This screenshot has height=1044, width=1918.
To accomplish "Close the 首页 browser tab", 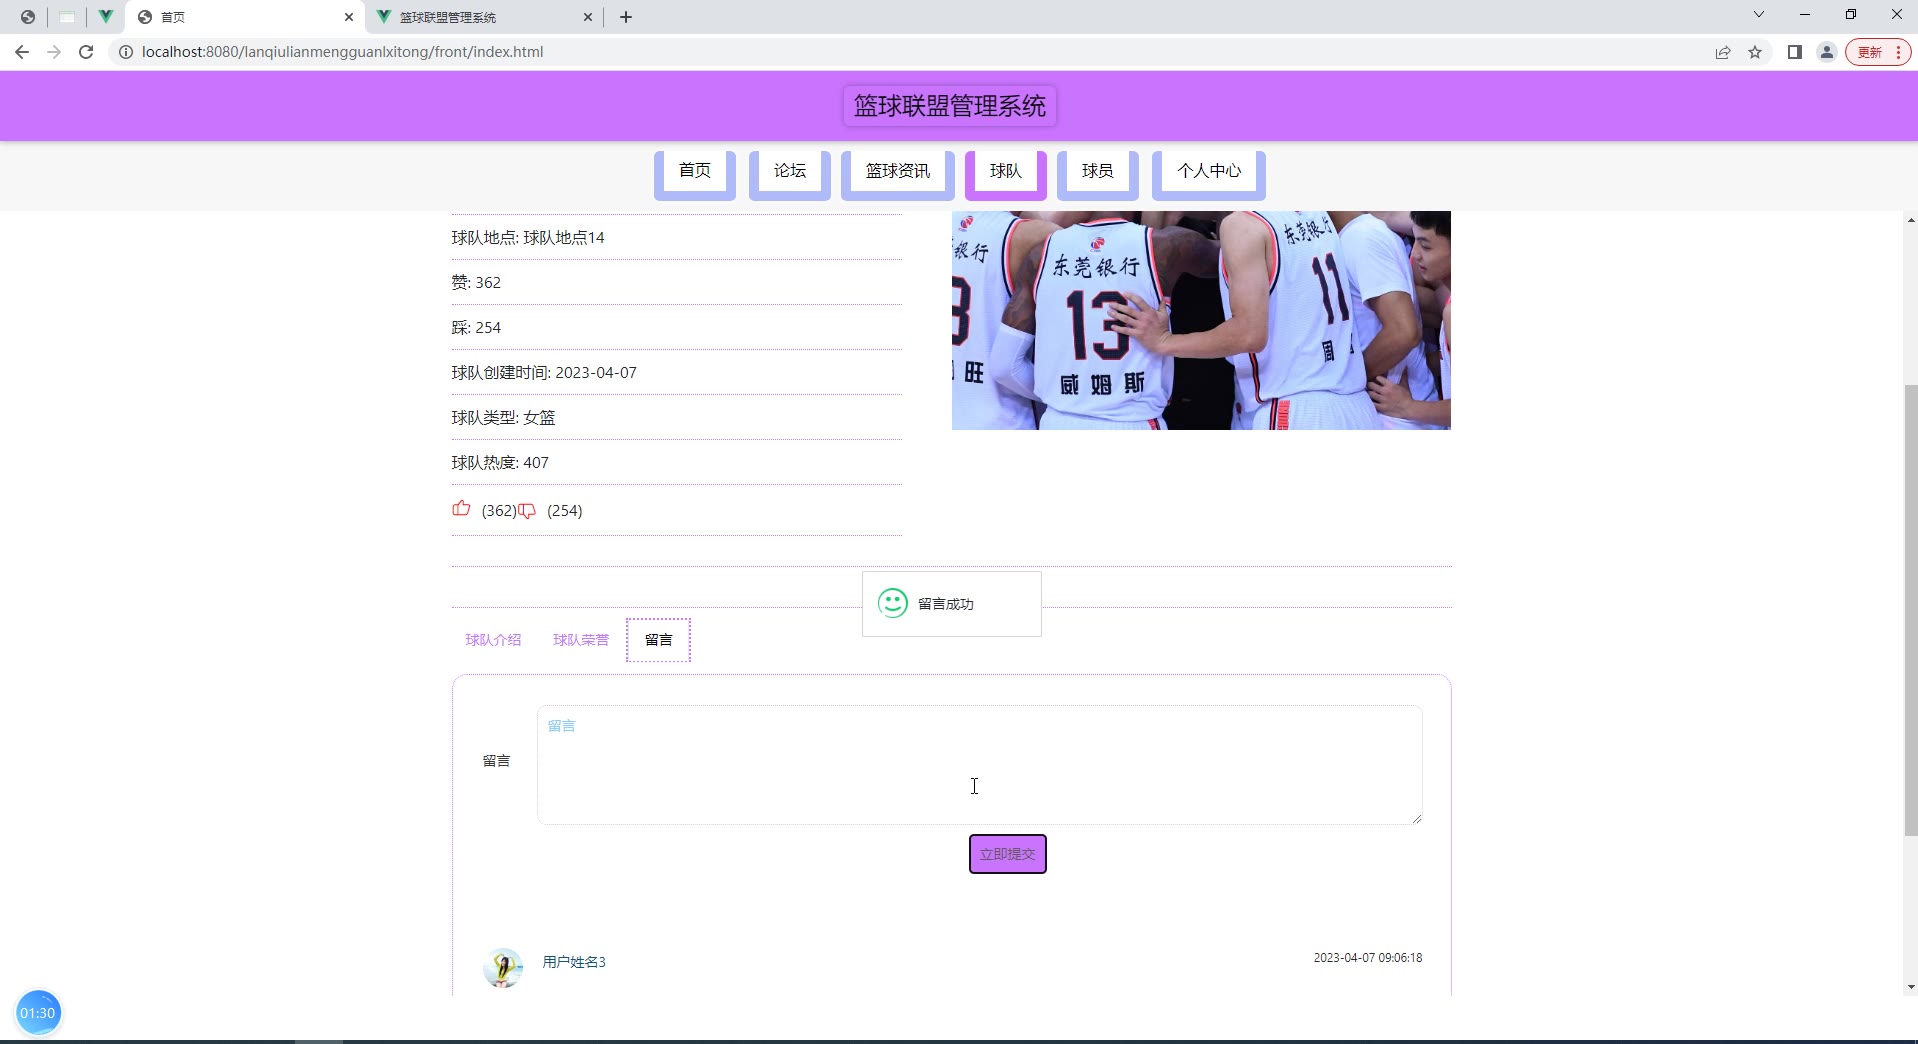I will pos(349,17).
